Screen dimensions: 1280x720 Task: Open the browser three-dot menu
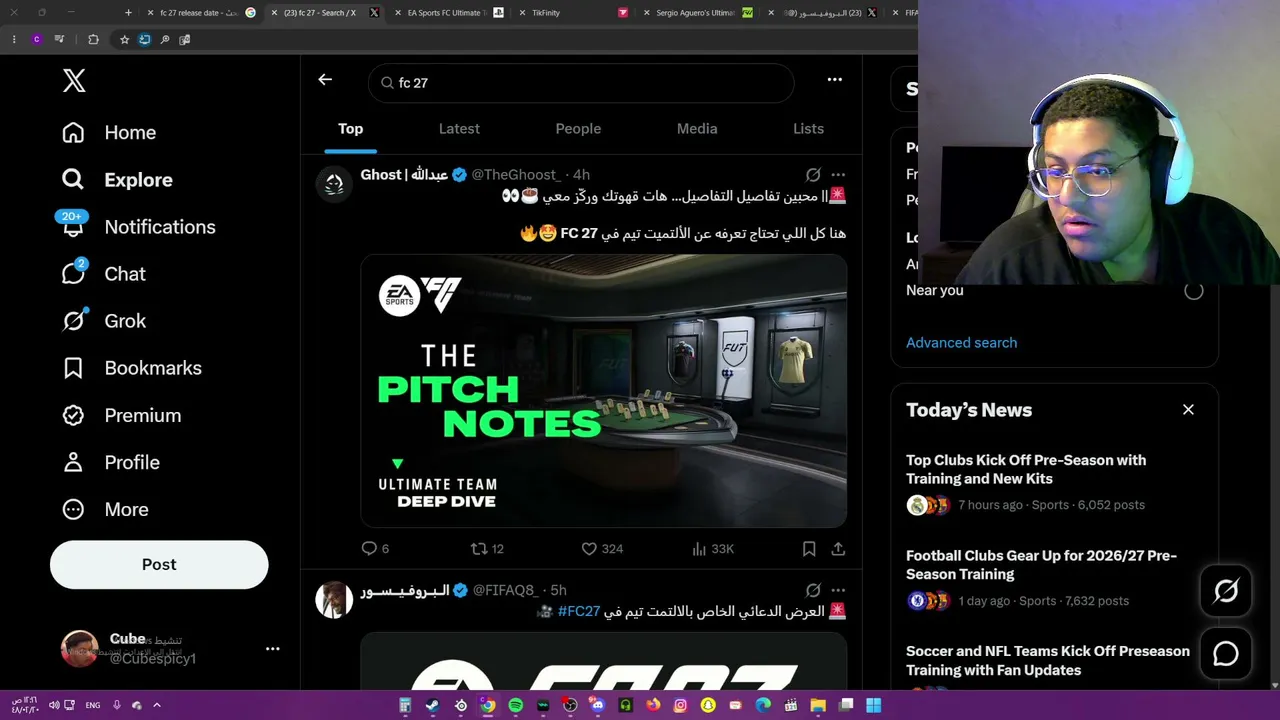(x=14, y=39)
